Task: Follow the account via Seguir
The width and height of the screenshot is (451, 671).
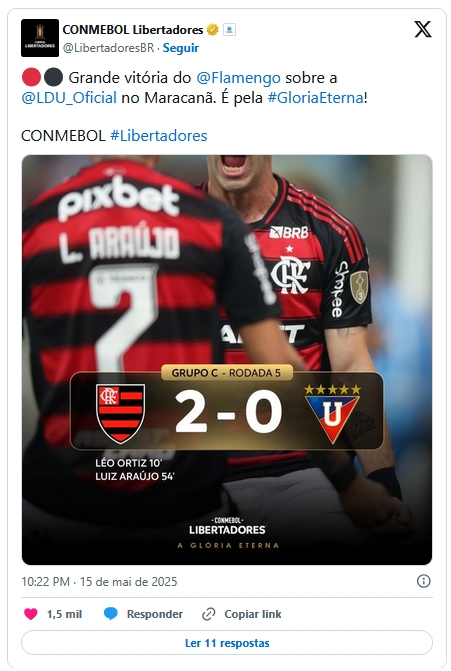Action: tap(181, 48)
